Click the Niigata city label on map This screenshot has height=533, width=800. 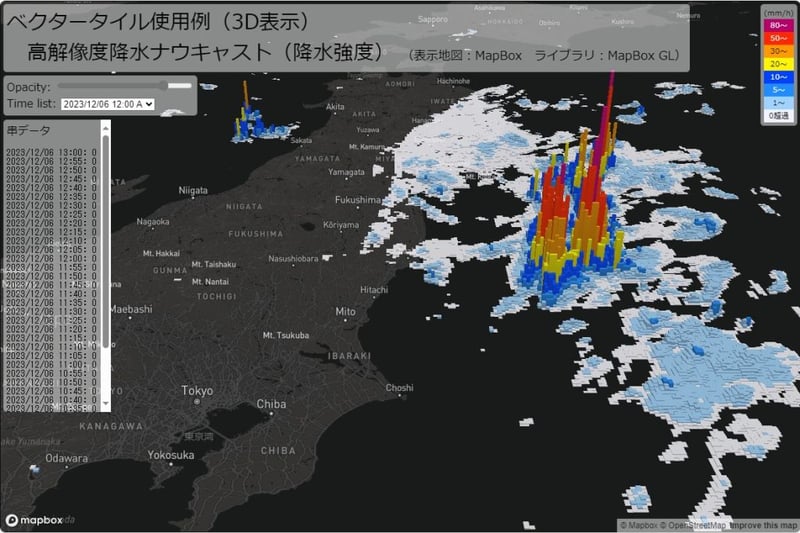[x=192, y=189]
